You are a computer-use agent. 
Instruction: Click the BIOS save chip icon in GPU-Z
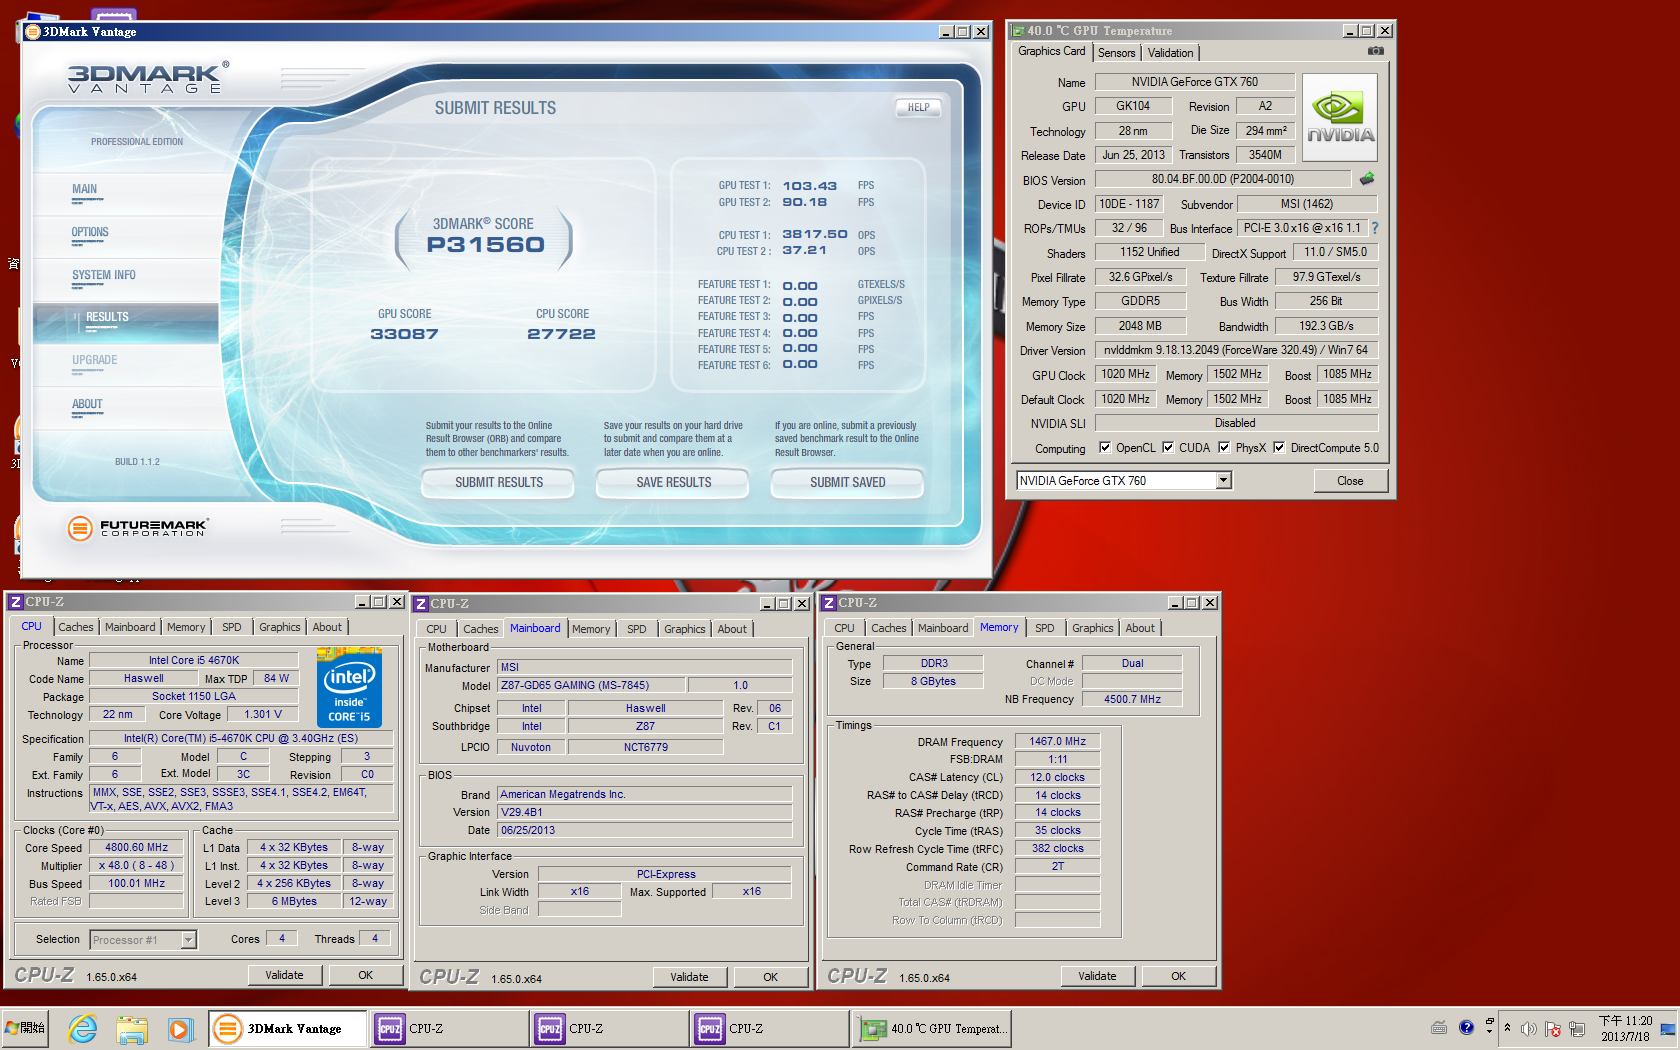pos(1367,179)
